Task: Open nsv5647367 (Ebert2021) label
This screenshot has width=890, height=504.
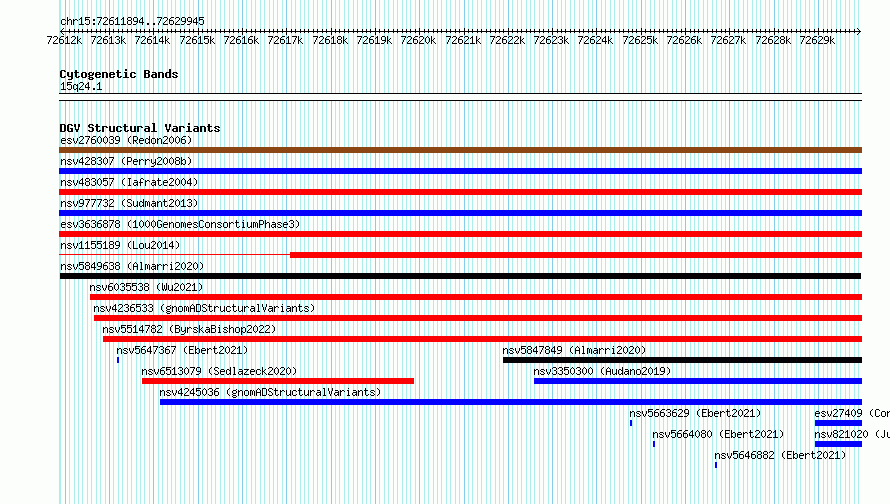Action: (182, 350)
